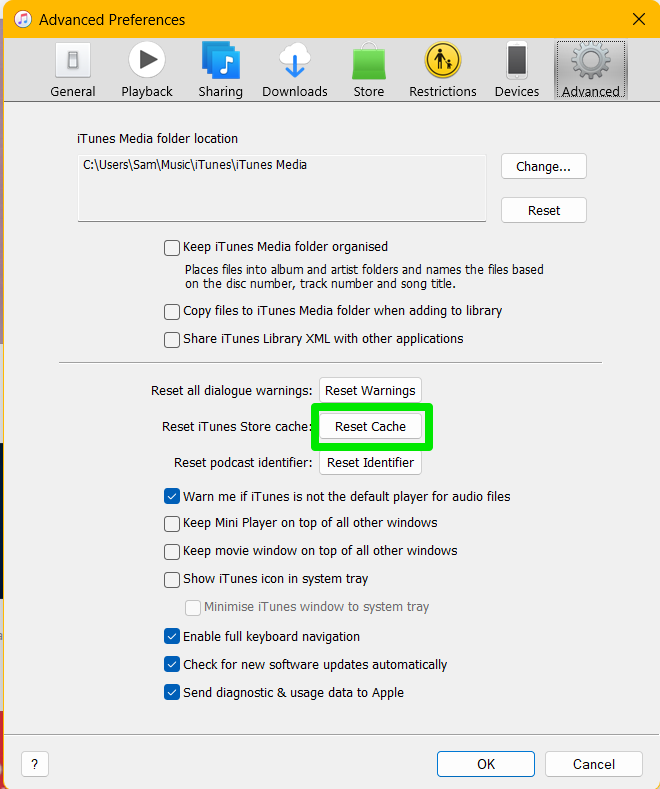Confirm settings with the OK button
Screen dimensions: 660x789
[x=486, y=764]
